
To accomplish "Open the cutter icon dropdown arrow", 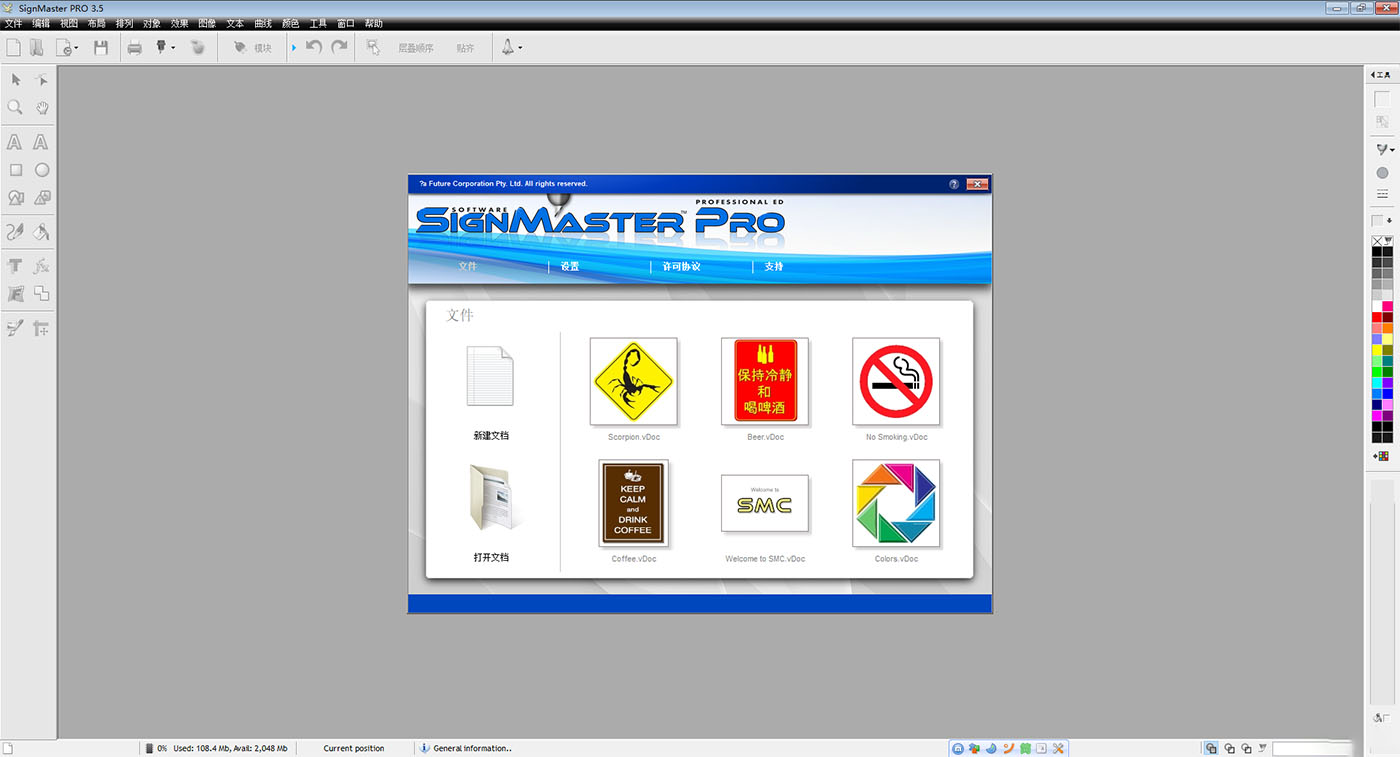I will pyautogui.click(x=173, y=48).
